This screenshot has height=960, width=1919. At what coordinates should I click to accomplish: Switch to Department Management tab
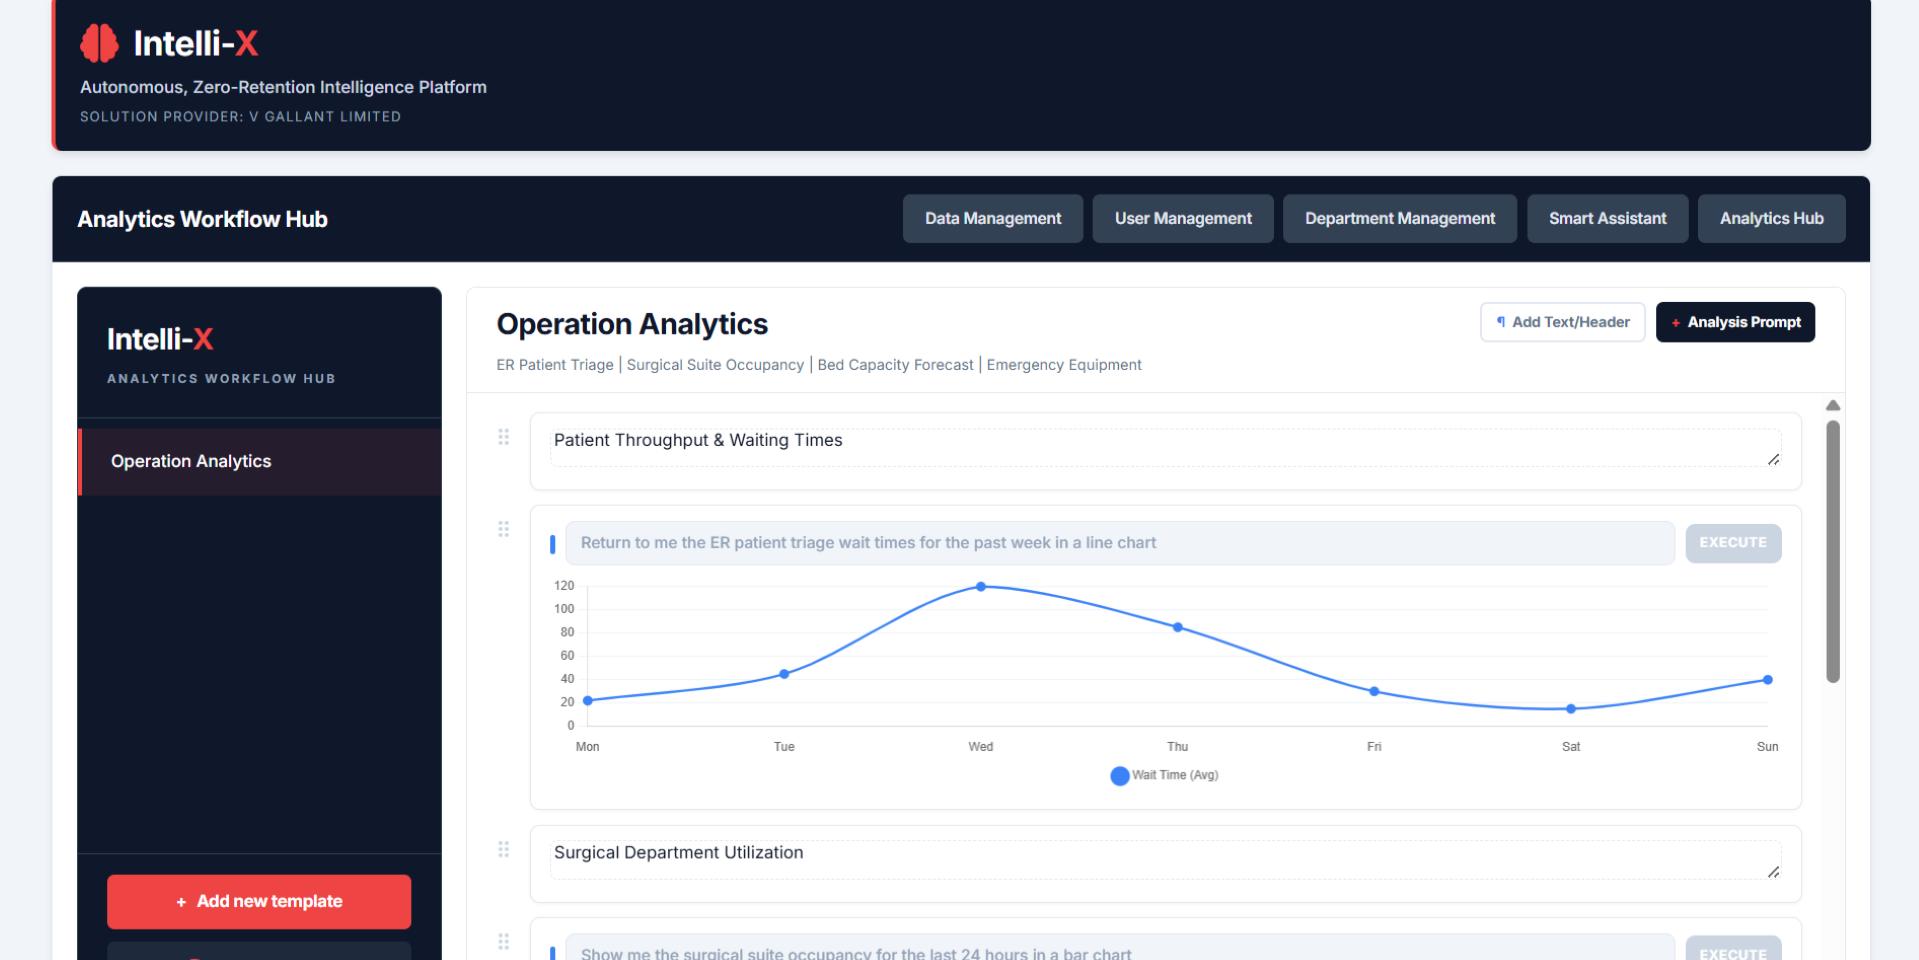pos(1399,219)
